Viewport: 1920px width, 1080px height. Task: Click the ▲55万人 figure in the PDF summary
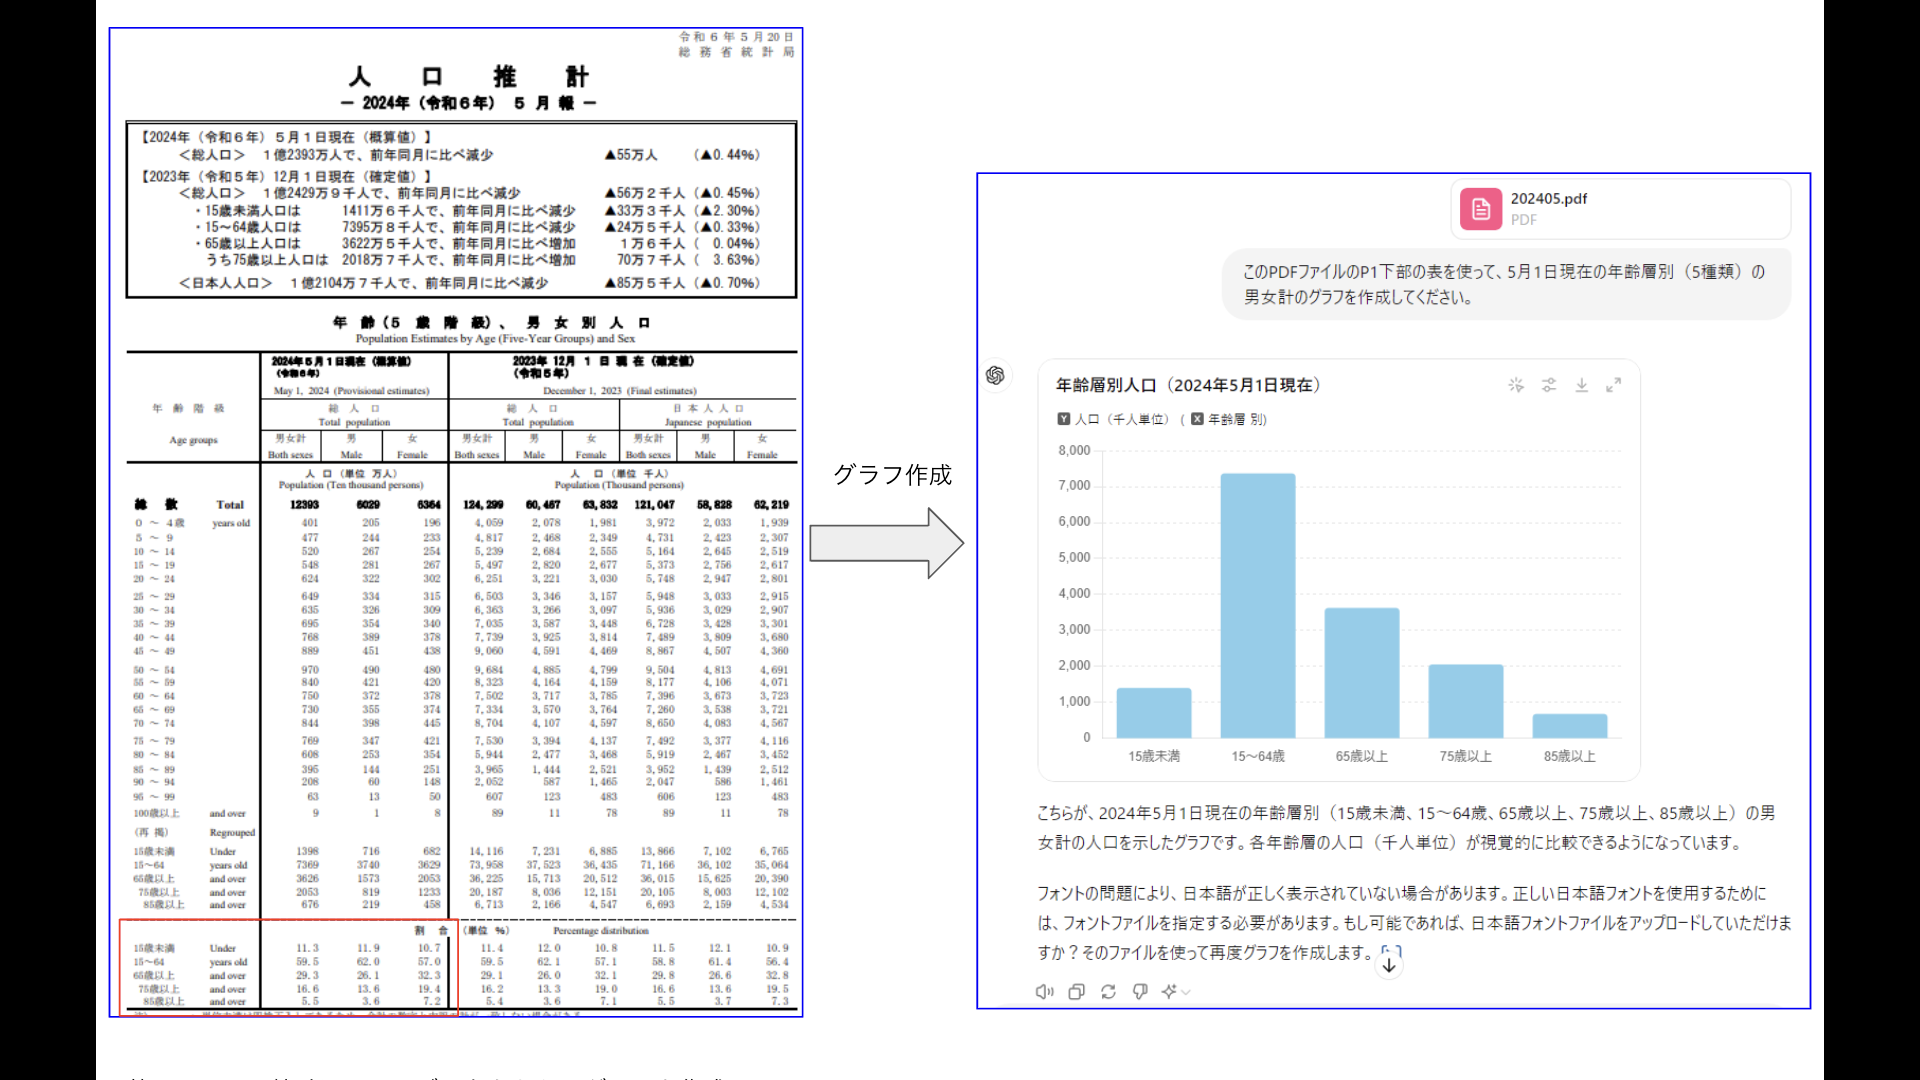pyautogui.click(x=630, y=155)
